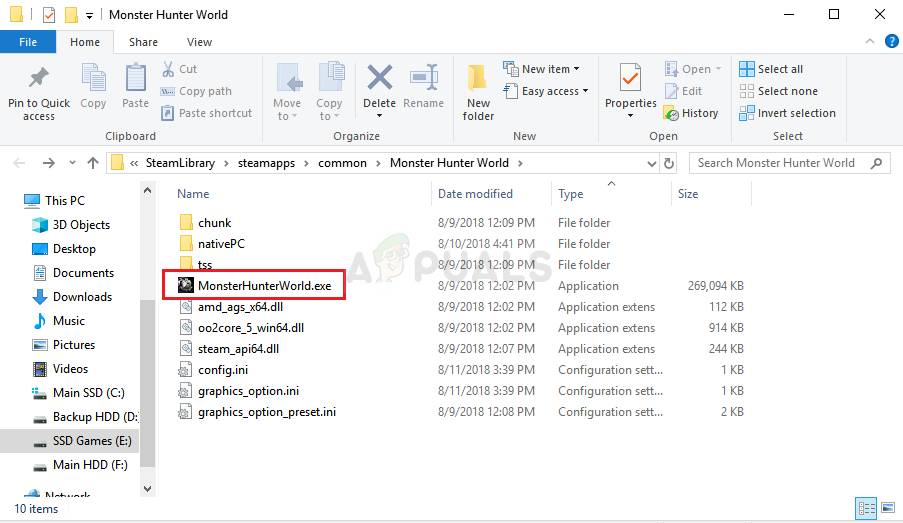Sort by the Type column header

point(570,194)
